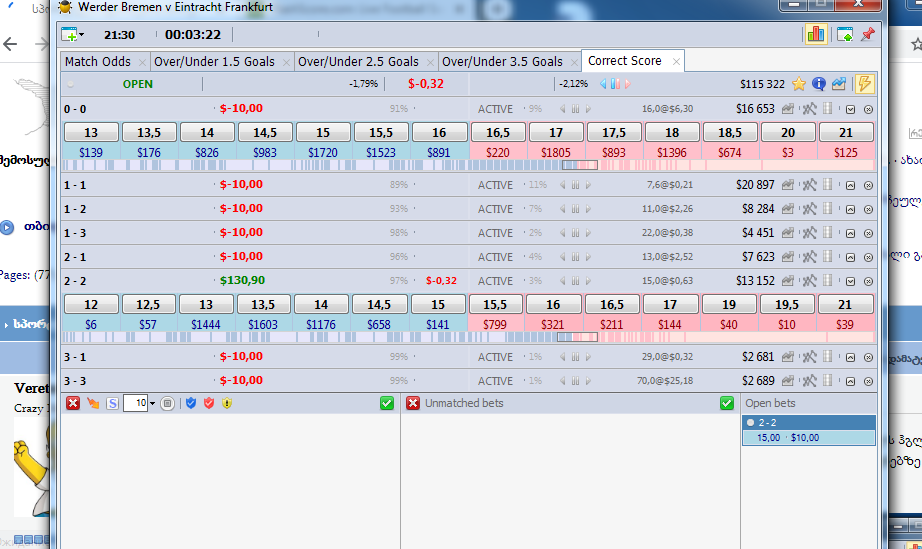Open the stake size dropdown arrow next to 10
This screenshot has width=922, height=549.
pyautogui.click(x=152, y=403)
